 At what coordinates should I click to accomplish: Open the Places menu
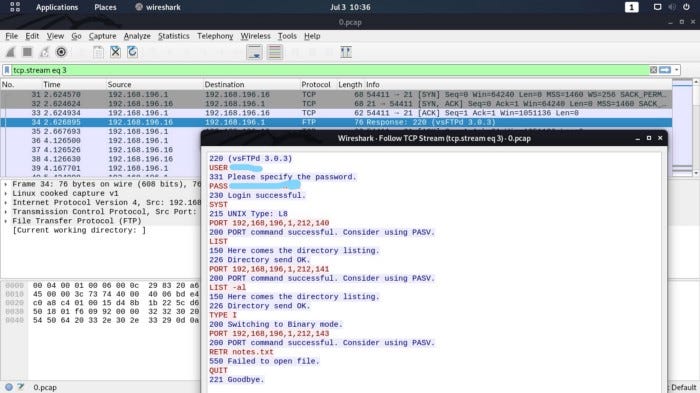pos(105,7)
